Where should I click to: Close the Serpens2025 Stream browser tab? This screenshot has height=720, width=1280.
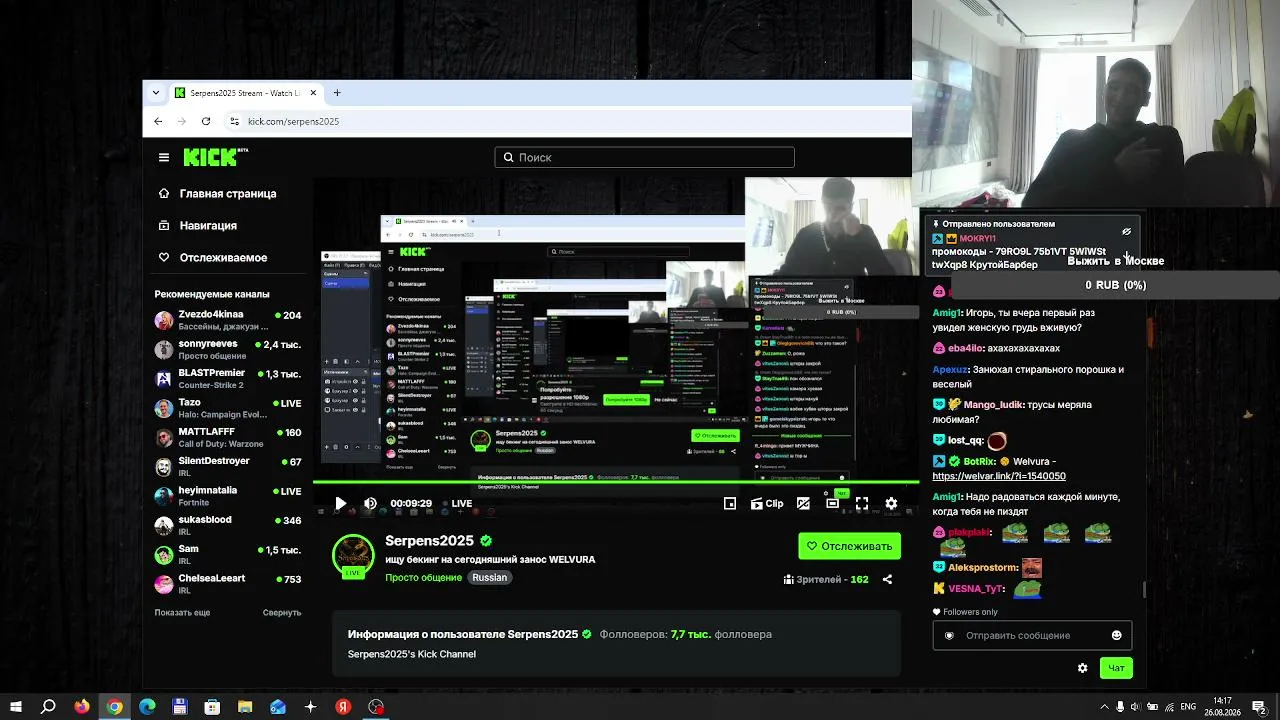point(313,93)
